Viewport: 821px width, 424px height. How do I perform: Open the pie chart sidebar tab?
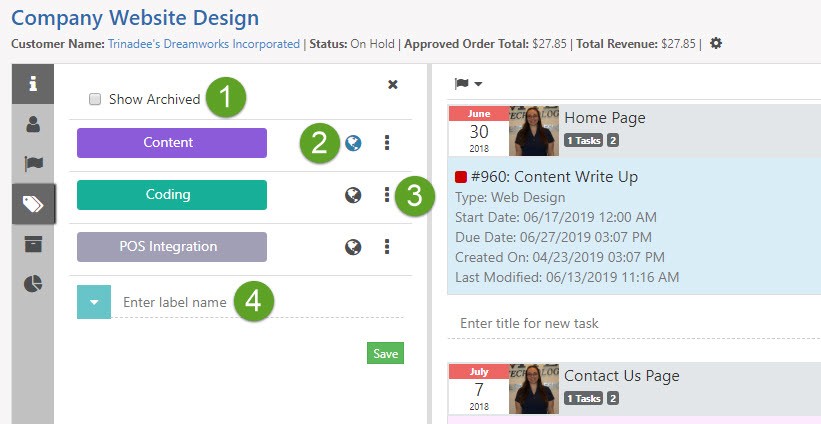(33, 284)
